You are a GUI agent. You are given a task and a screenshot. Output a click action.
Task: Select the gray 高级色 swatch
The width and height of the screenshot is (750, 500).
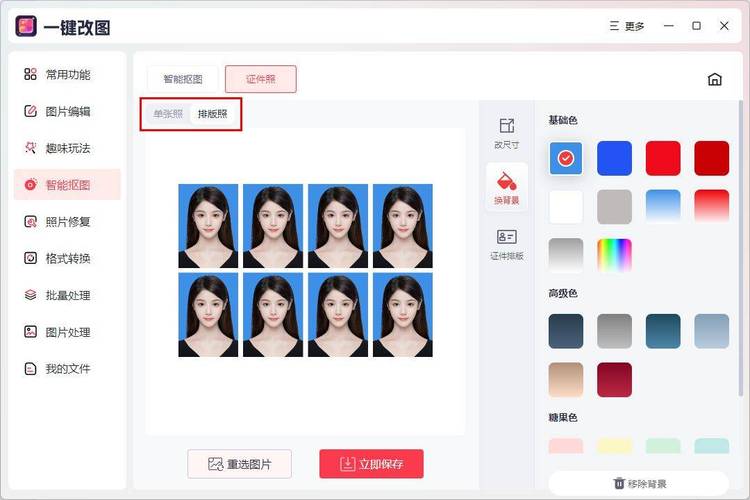tap(614, 331)
